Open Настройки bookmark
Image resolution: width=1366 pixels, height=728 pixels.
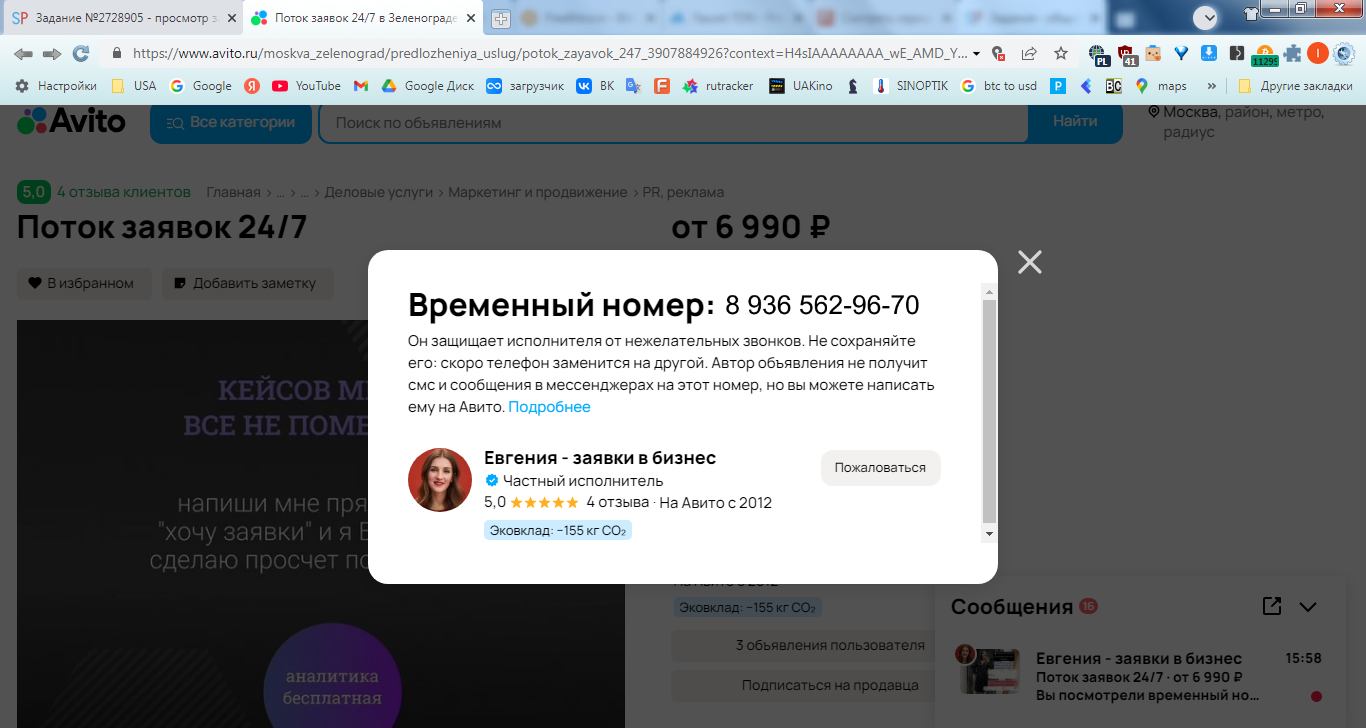[56, 86]
